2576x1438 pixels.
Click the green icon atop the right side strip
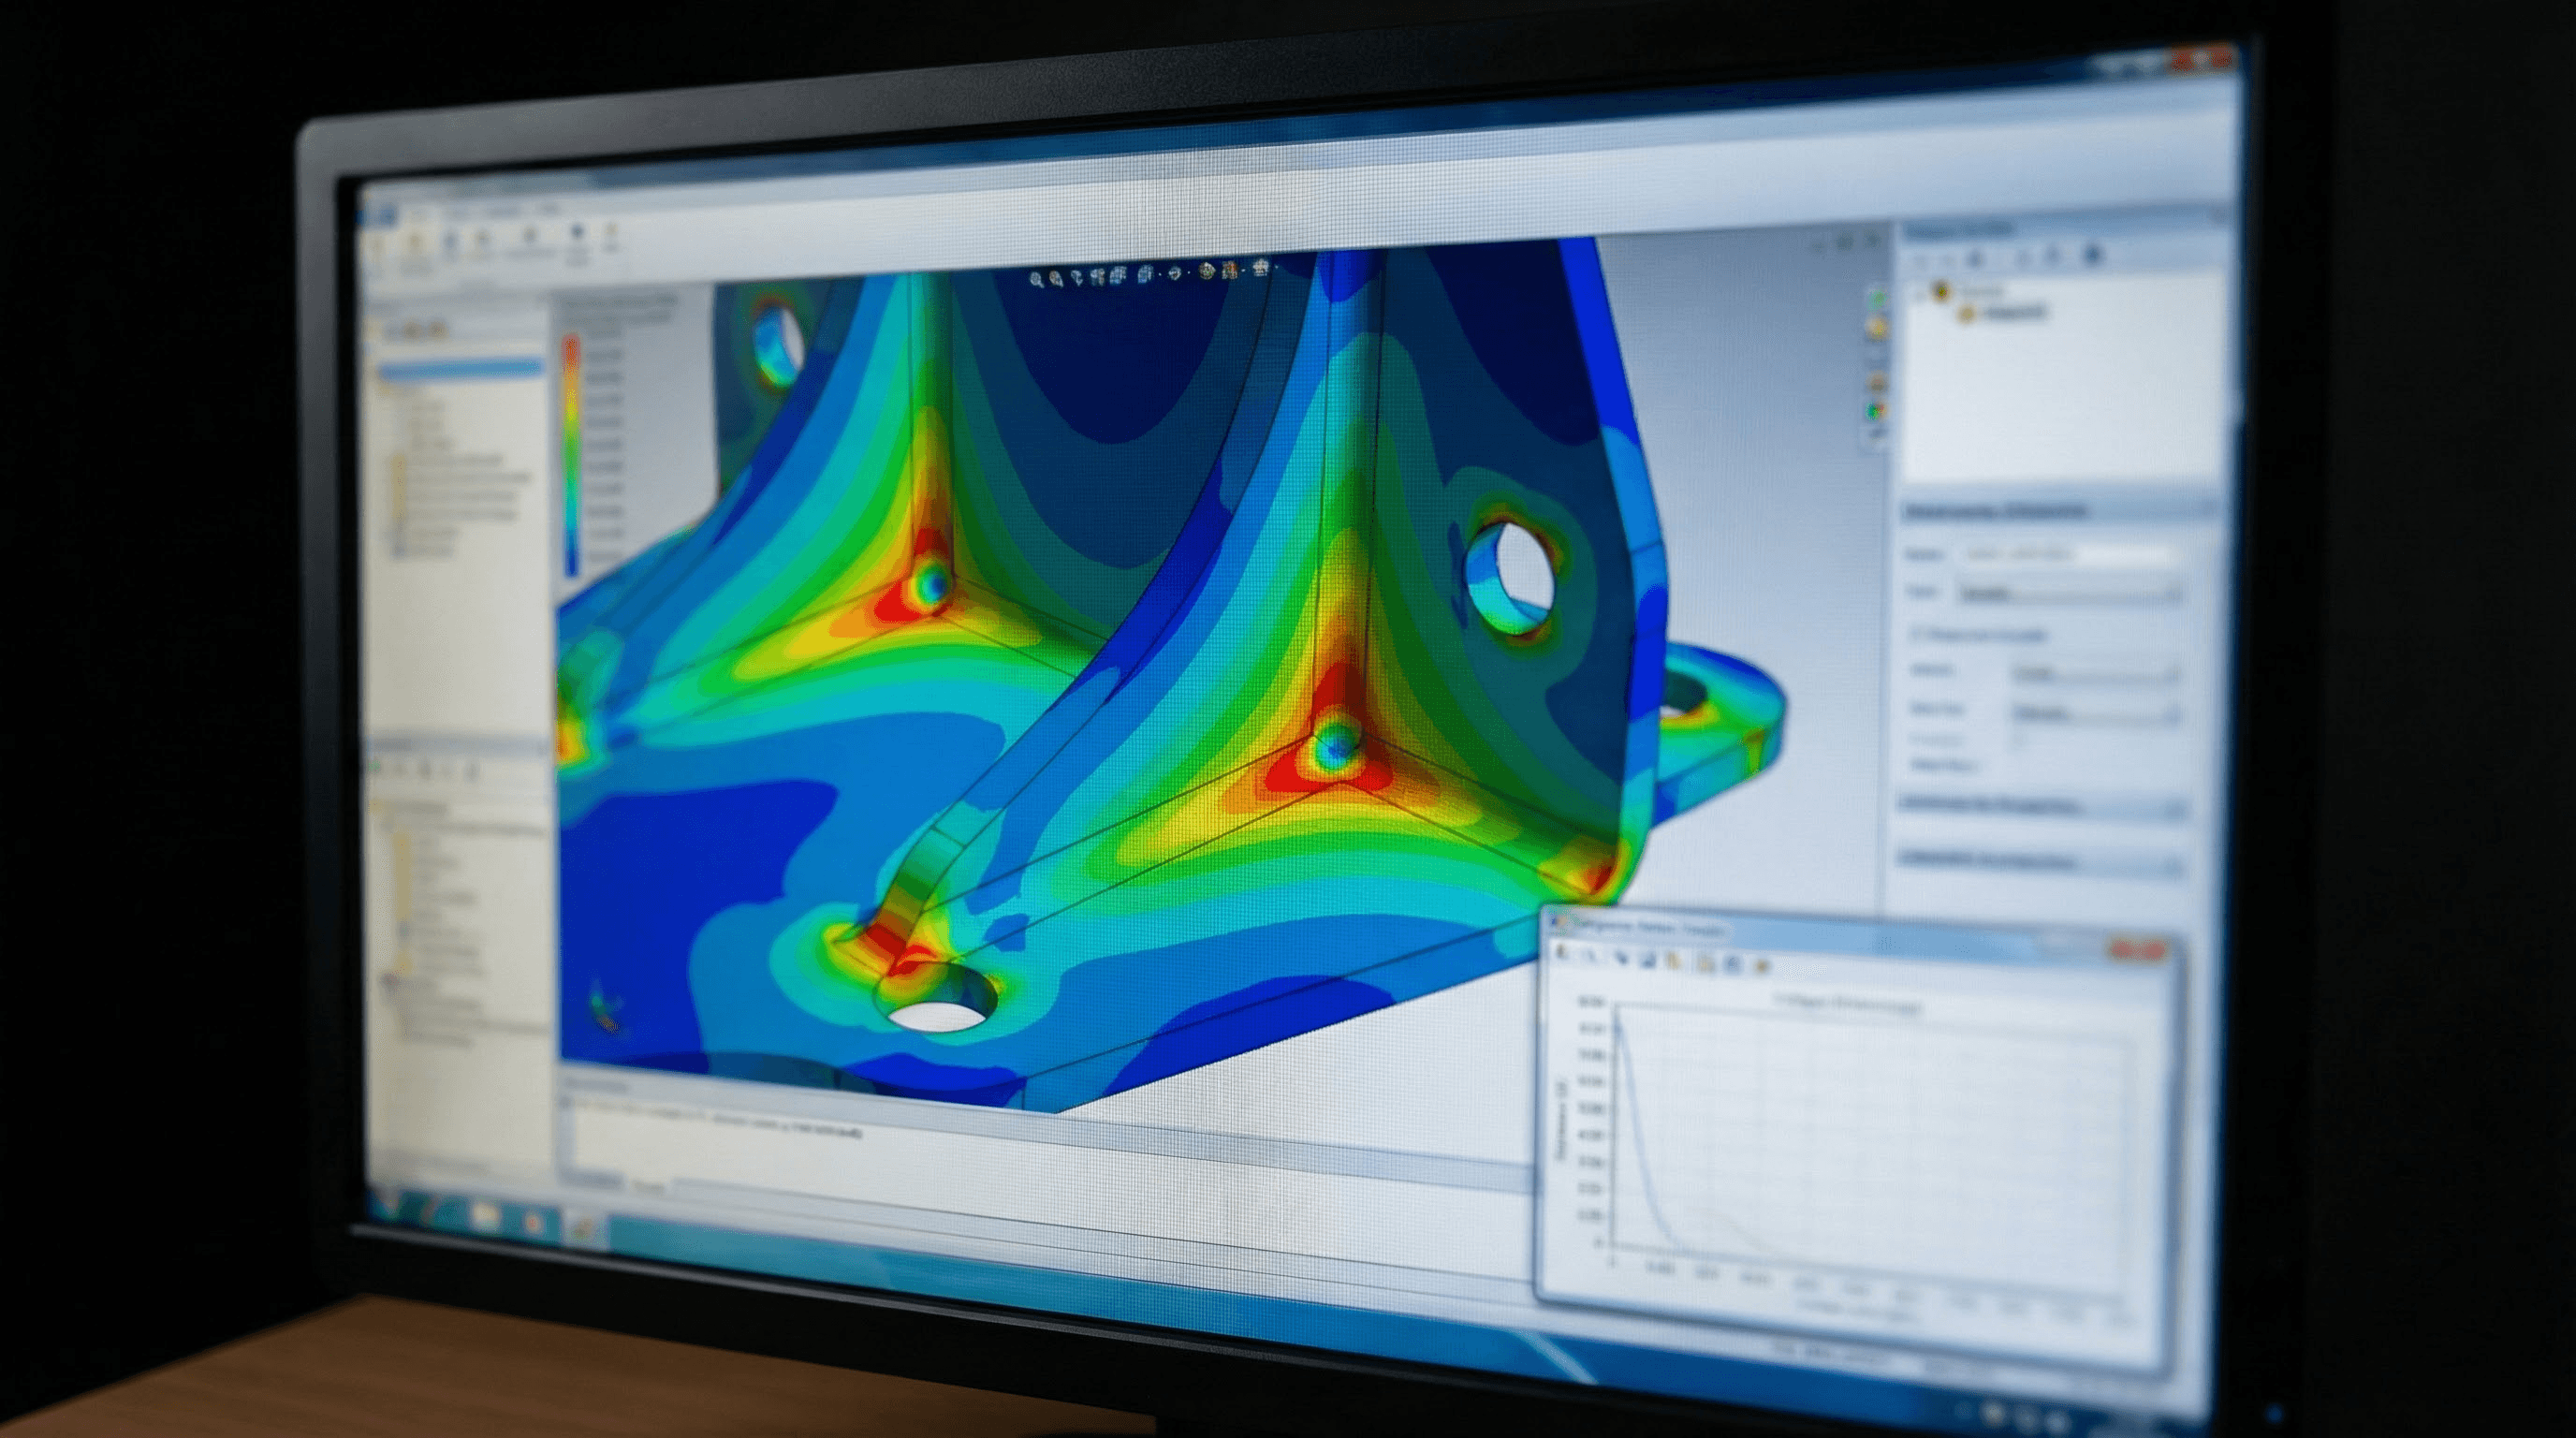pos(1877,300)
